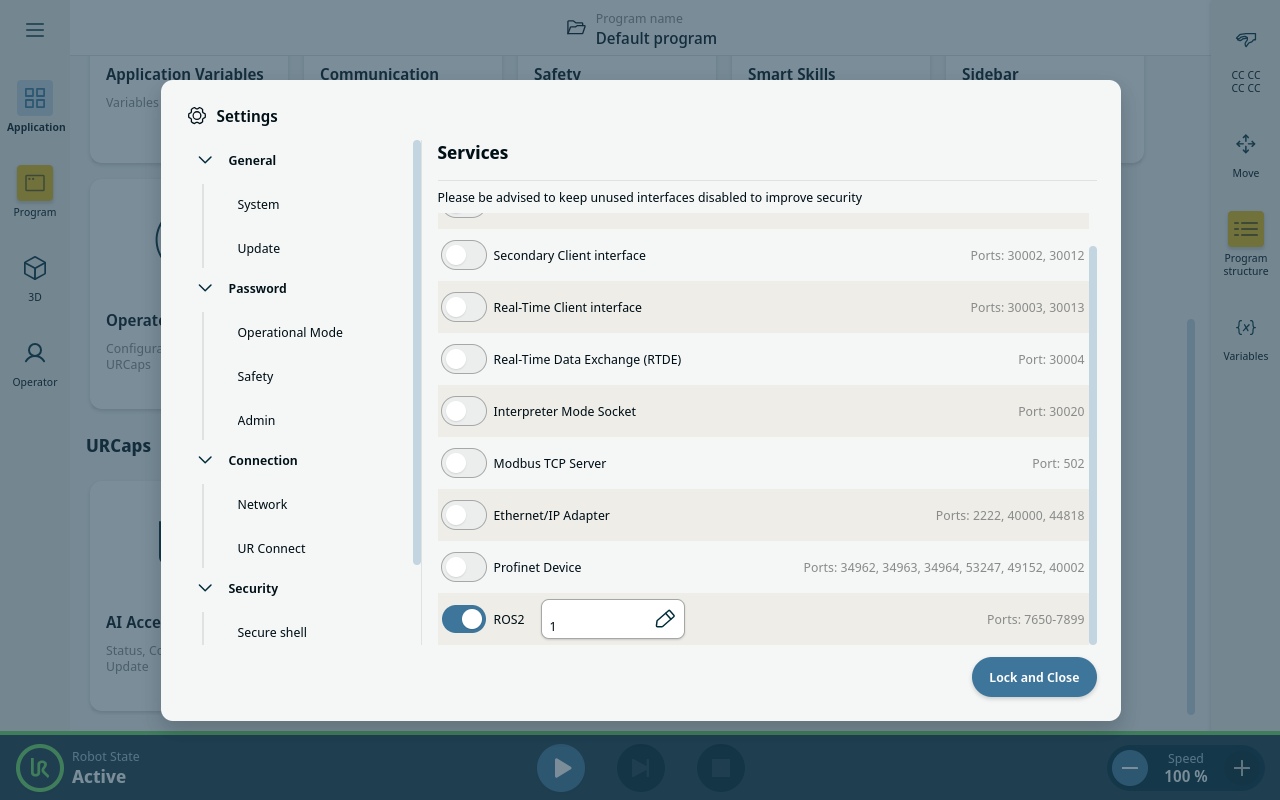Image resolution: width=1280 pixels, height=800 pixels.
Task: Increase speed with the plus button
Action: 1241,768
